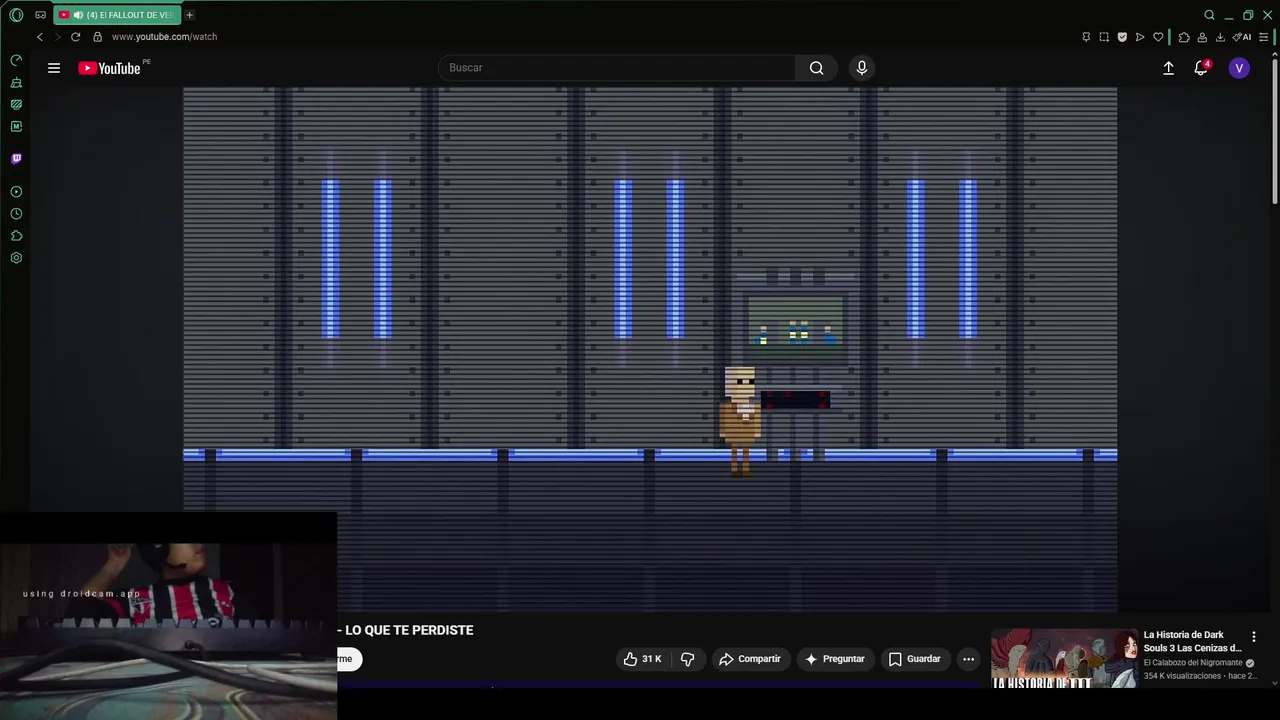Open the easy setup sliders icon
The height and width of the screenshot is (720, 1280).
point(1263,37)
